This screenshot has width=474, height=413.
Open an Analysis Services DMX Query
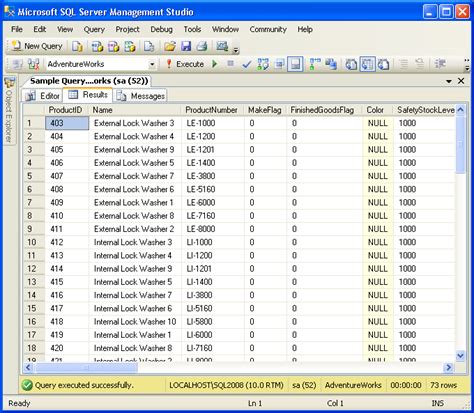pos(113,47)
